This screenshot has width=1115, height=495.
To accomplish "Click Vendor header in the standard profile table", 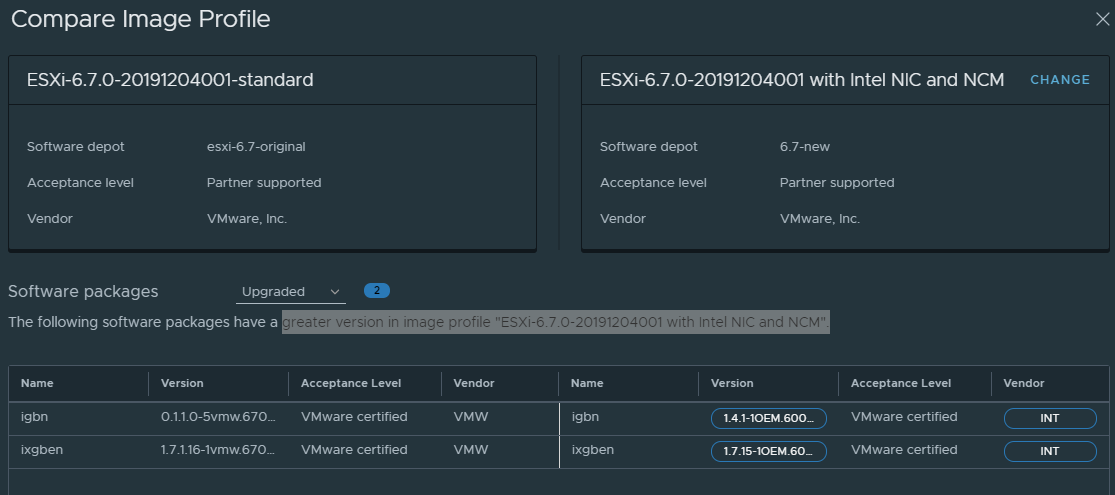I will (474, 383).
